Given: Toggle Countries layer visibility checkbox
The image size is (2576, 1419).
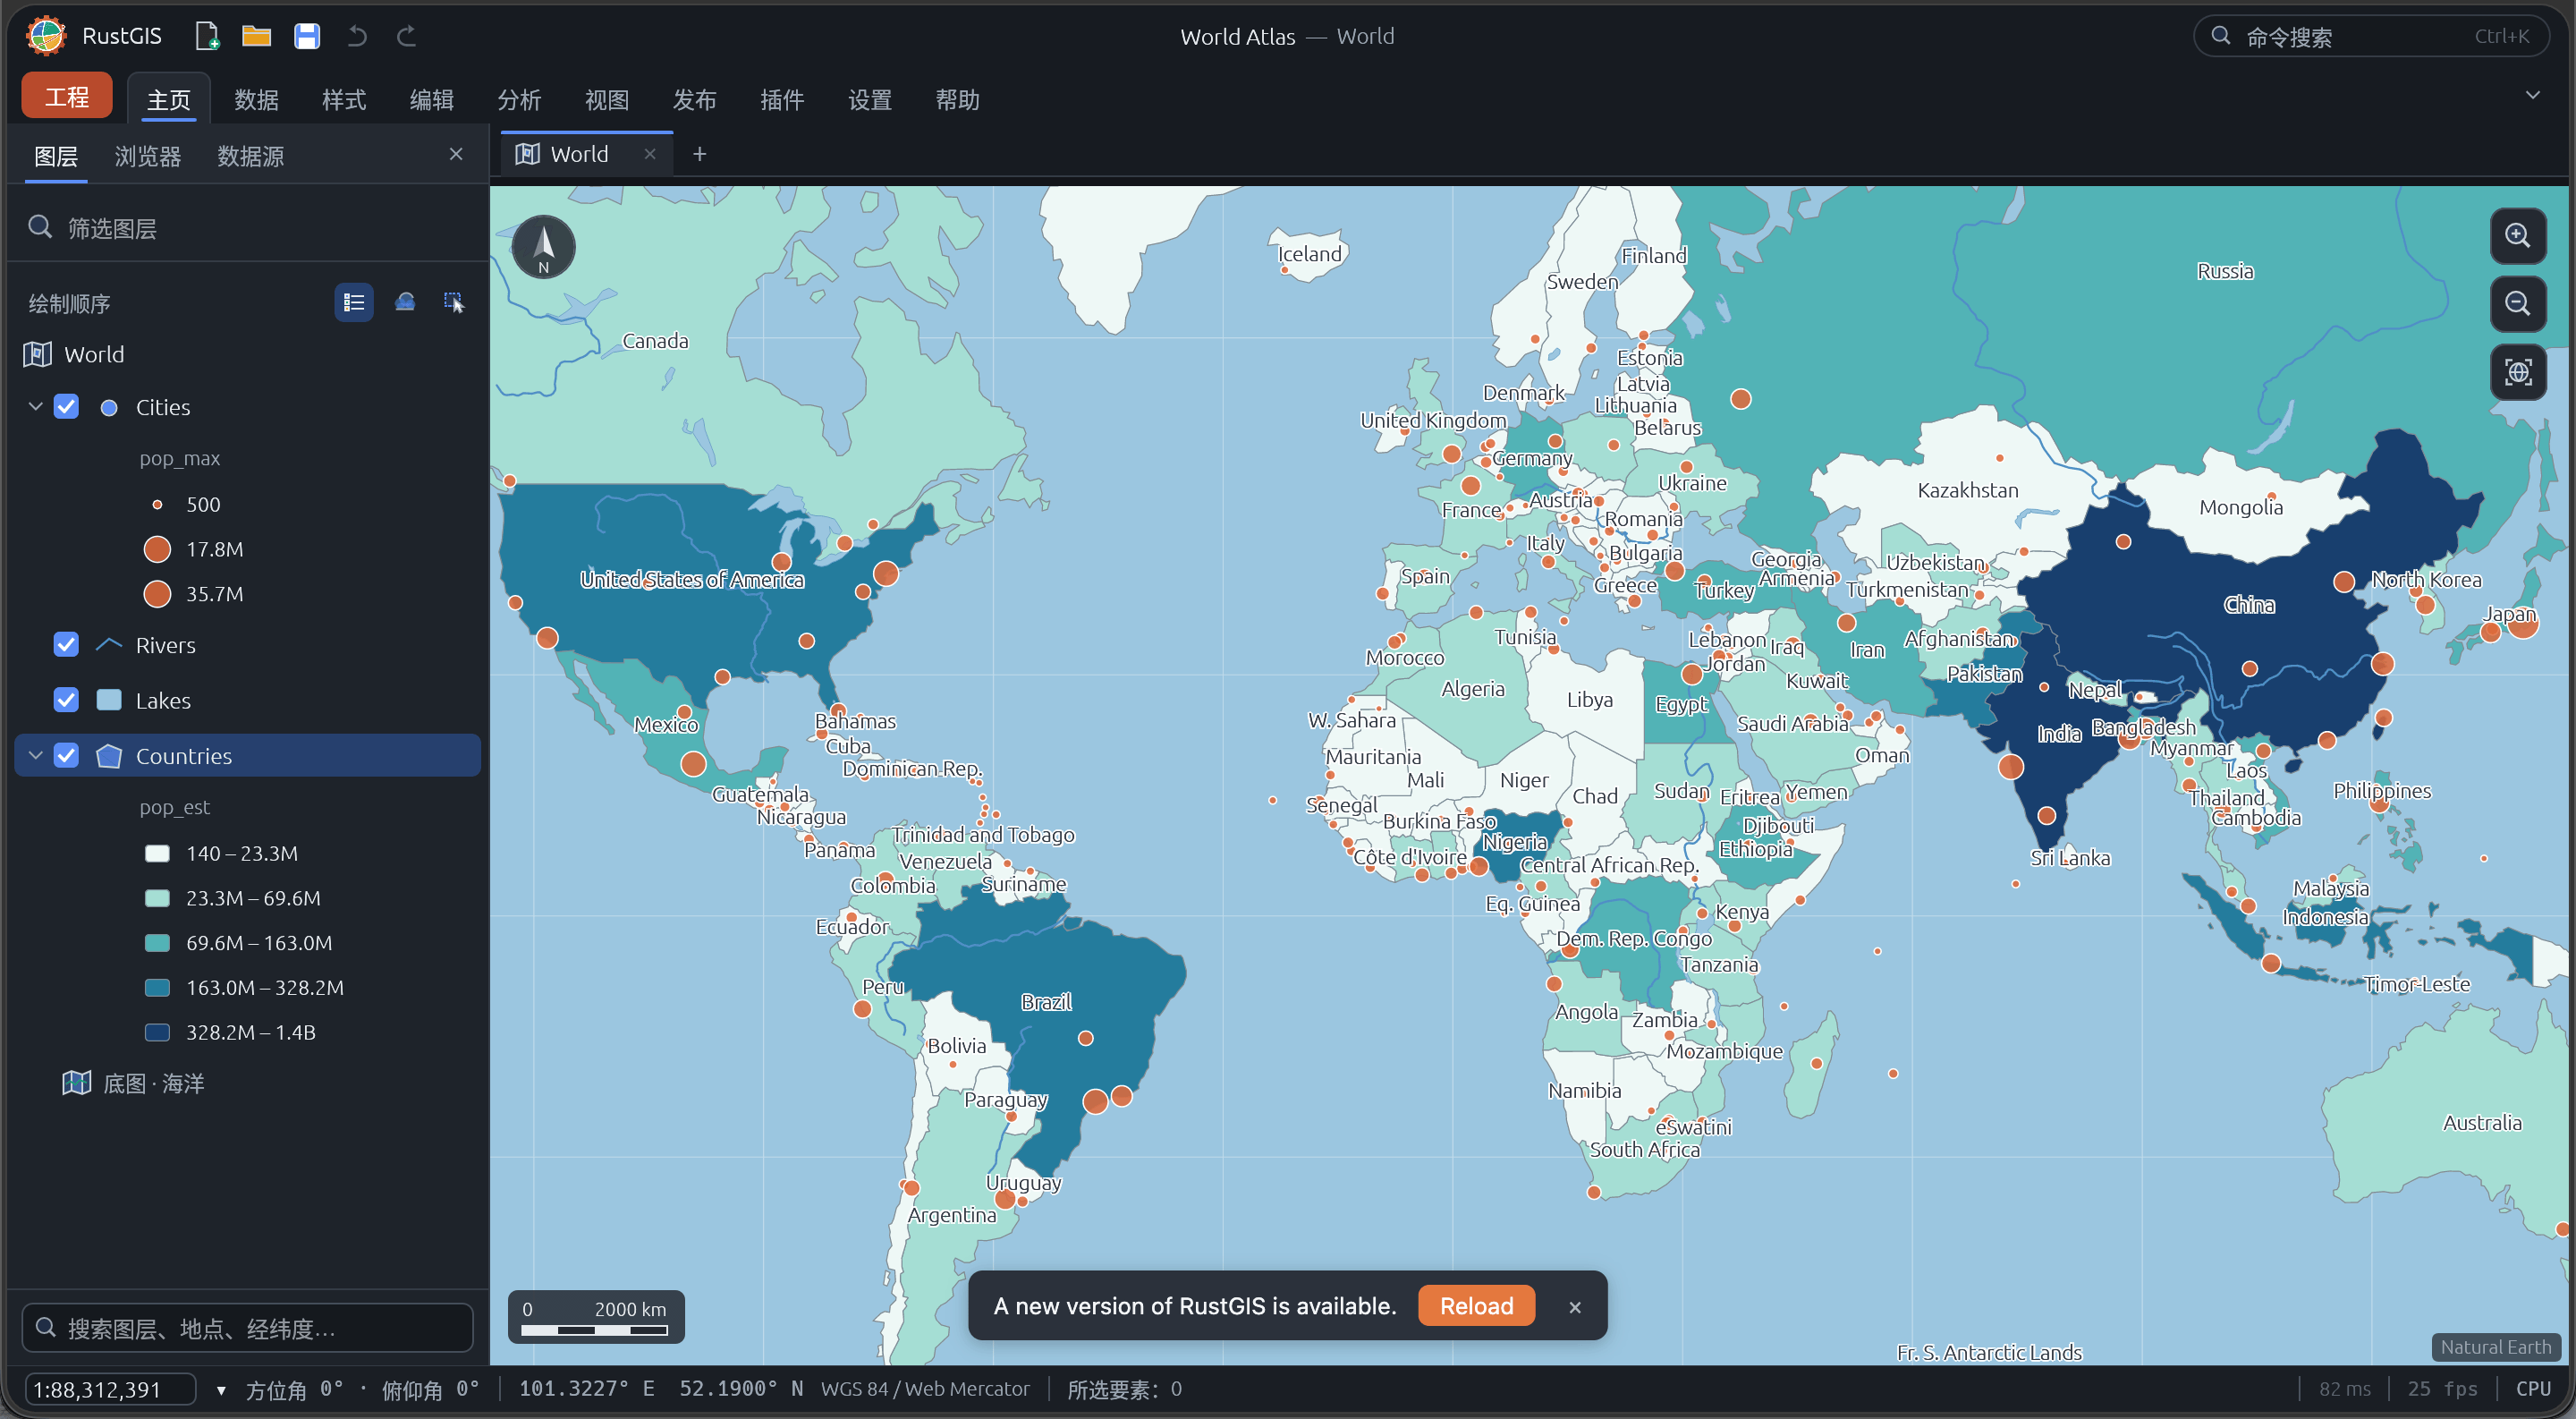Looking at the screenshot, I should pos(66,756).
